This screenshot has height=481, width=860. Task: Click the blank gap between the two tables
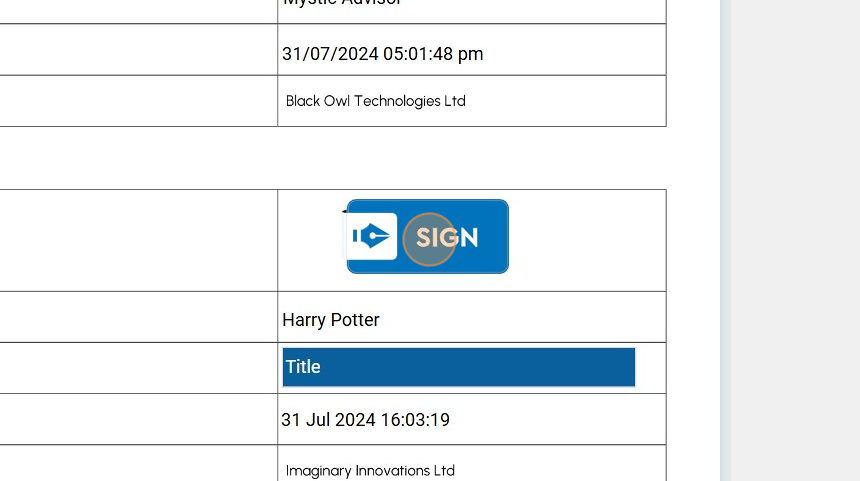(330, 158)
